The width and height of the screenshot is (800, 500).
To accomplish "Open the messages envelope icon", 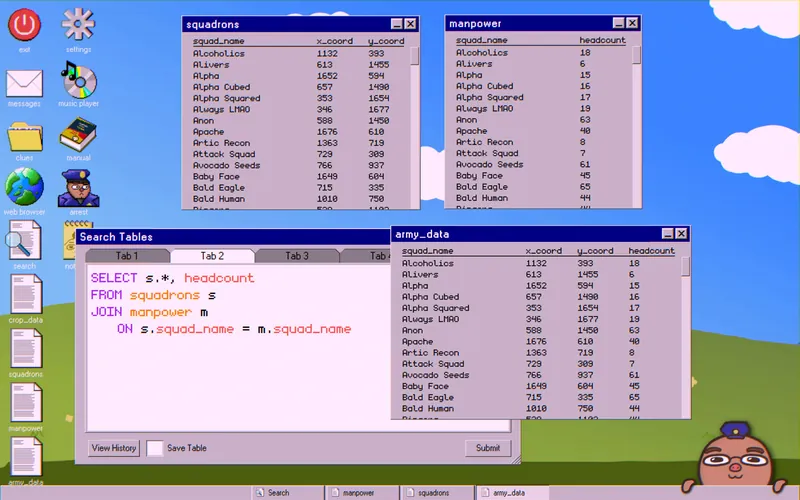I will [24, 84].
